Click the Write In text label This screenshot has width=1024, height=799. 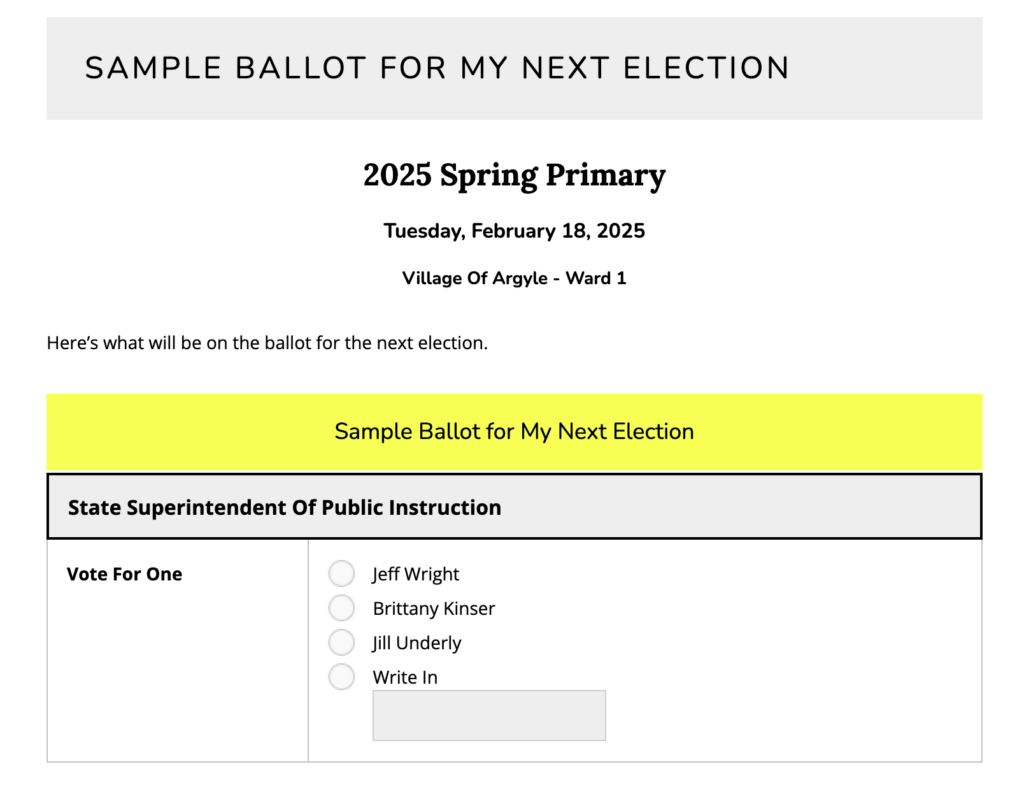(x=405, y=677)
